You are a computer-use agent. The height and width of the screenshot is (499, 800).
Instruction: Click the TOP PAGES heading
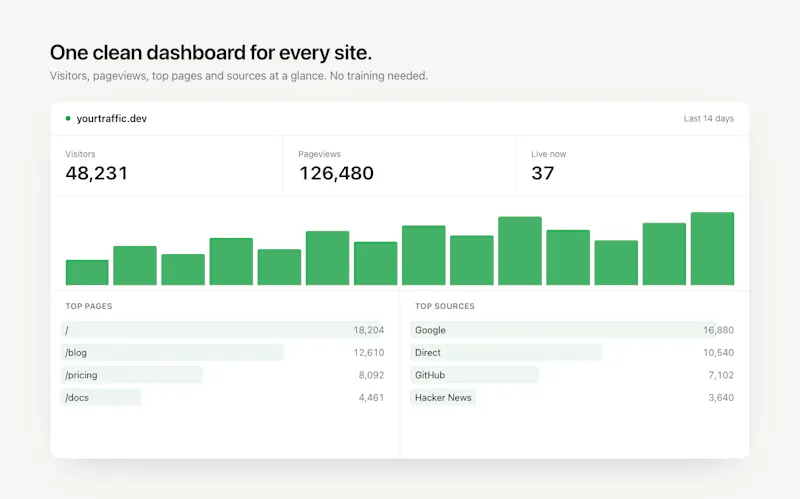(89, 306)
